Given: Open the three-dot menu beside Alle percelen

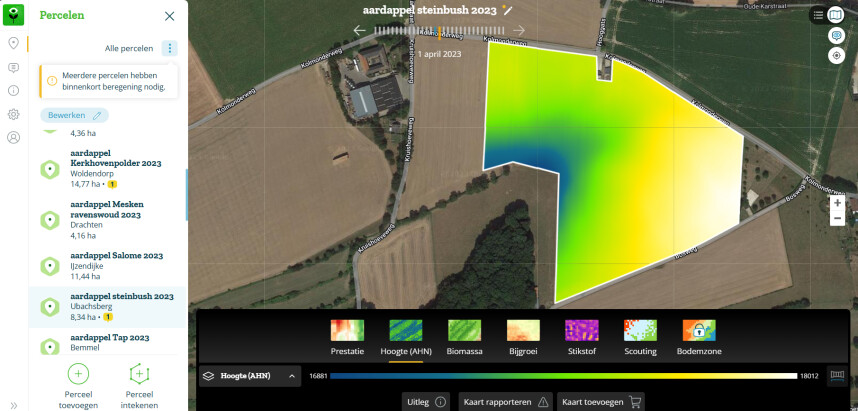Looking at the screenshot, I should point(169,48).
